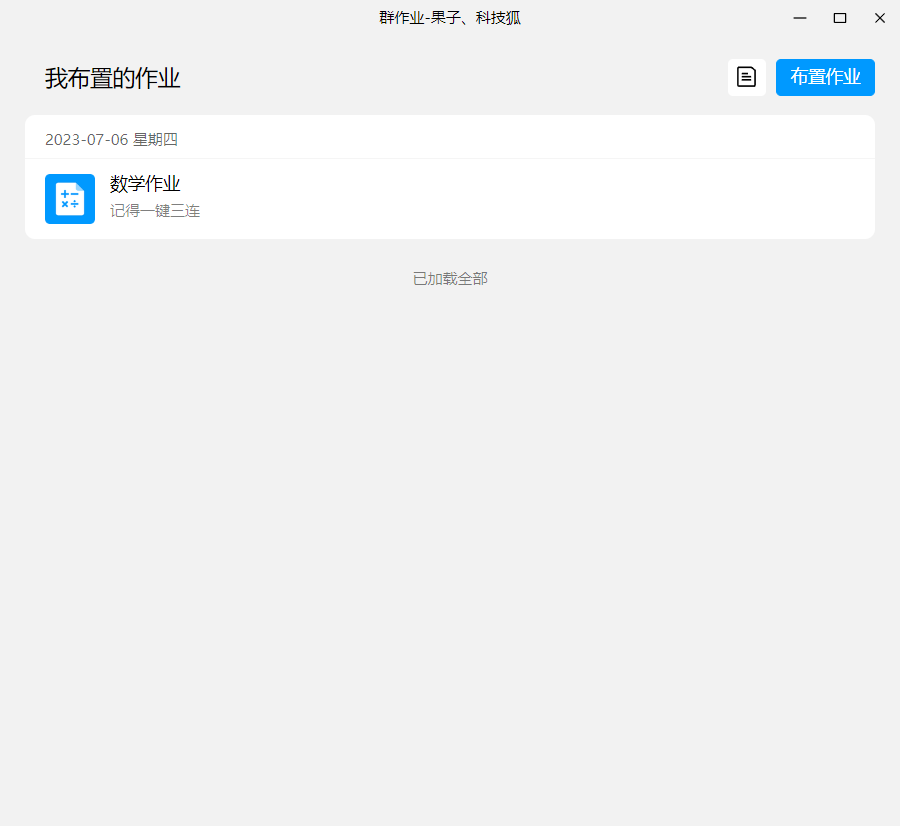Open the document list icon beside 布置作业
The width and height of the screenshot is (900, 826).
tap(747, 77)
